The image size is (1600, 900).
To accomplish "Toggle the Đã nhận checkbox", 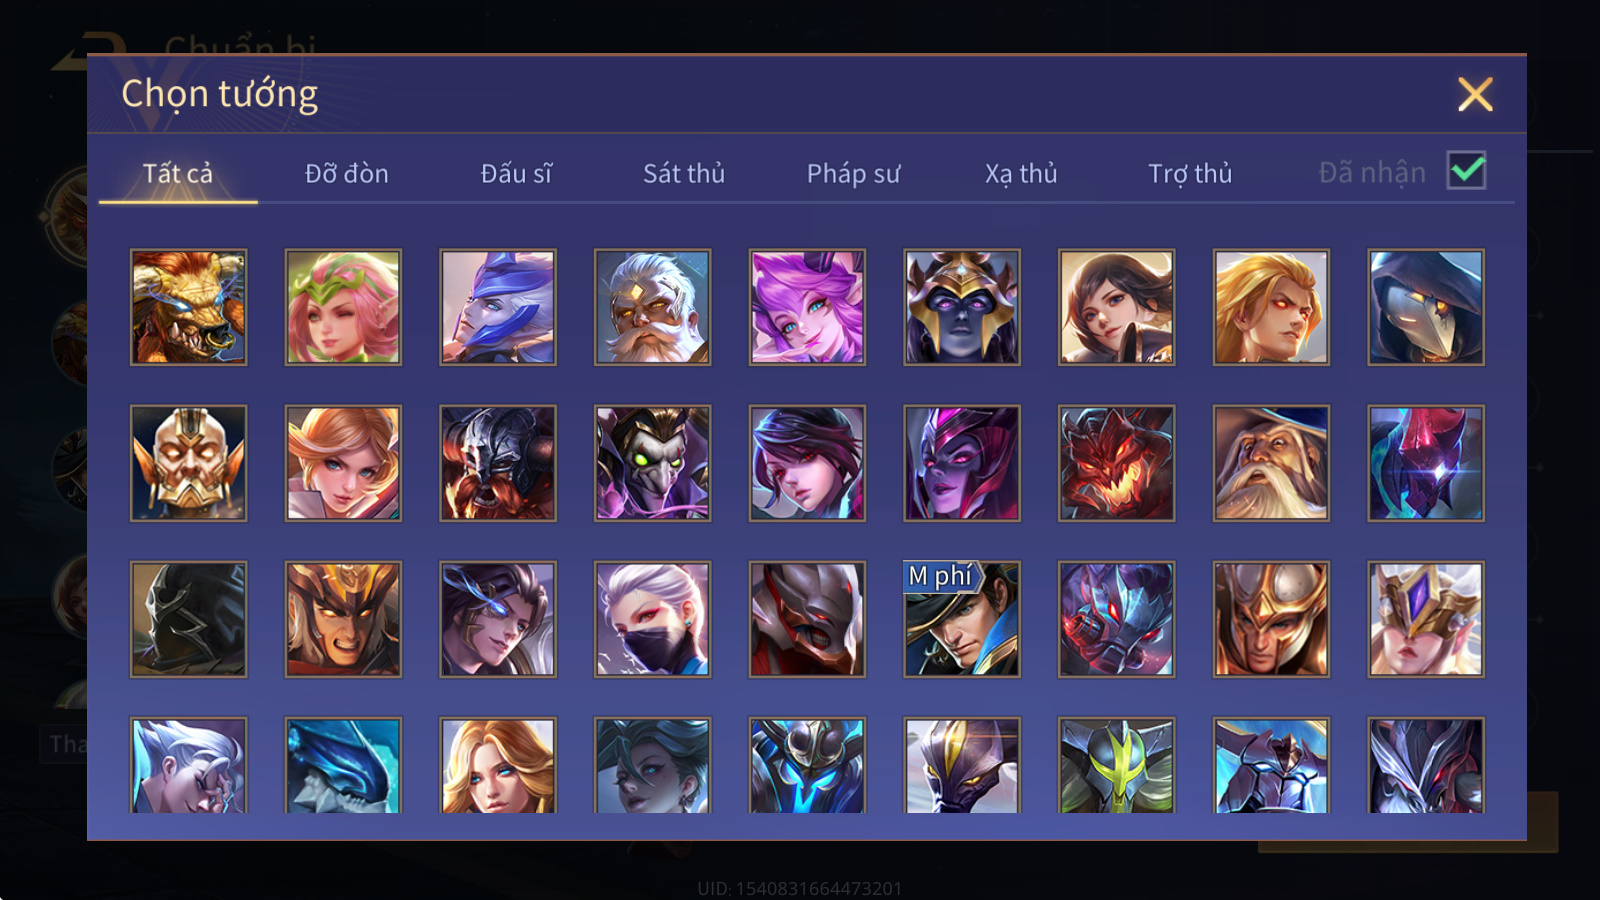I will coord(1466,171).
